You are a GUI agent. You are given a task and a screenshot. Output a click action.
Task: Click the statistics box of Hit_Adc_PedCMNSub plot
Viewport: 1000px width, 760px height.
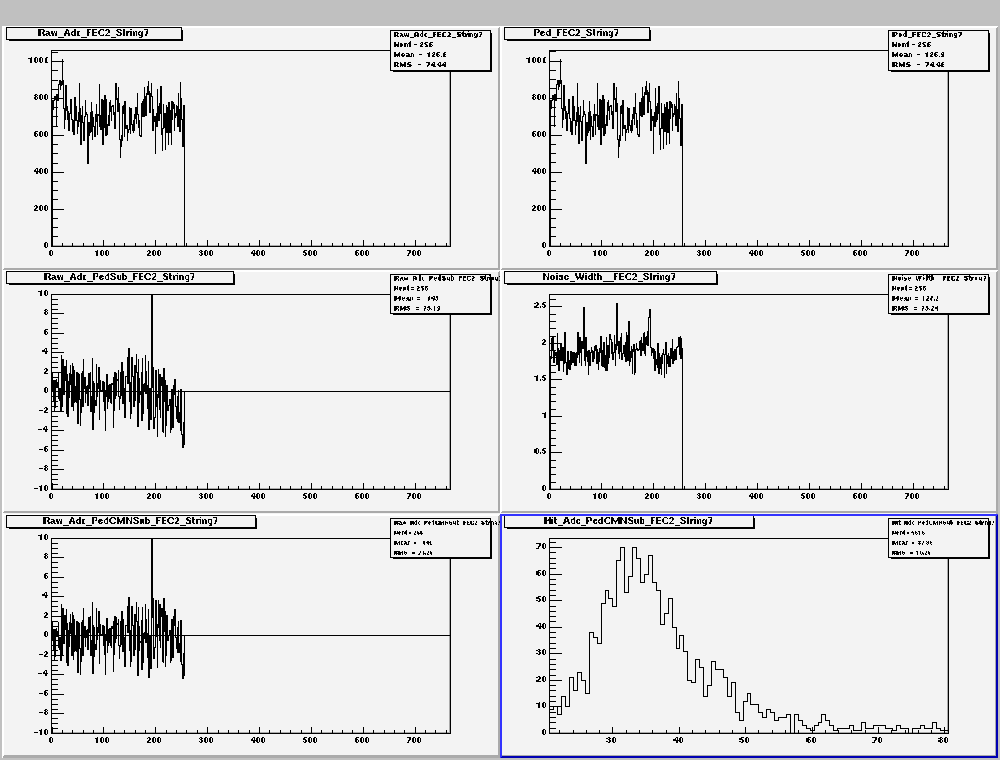(939, 538)
